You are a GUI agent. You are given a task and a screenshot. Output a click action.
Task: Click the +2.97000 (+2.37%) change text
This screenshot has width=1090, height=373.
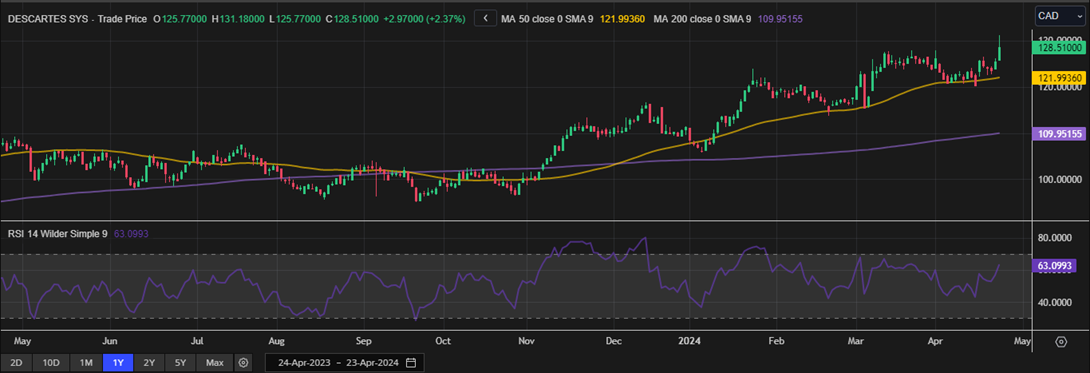(423, 19)
